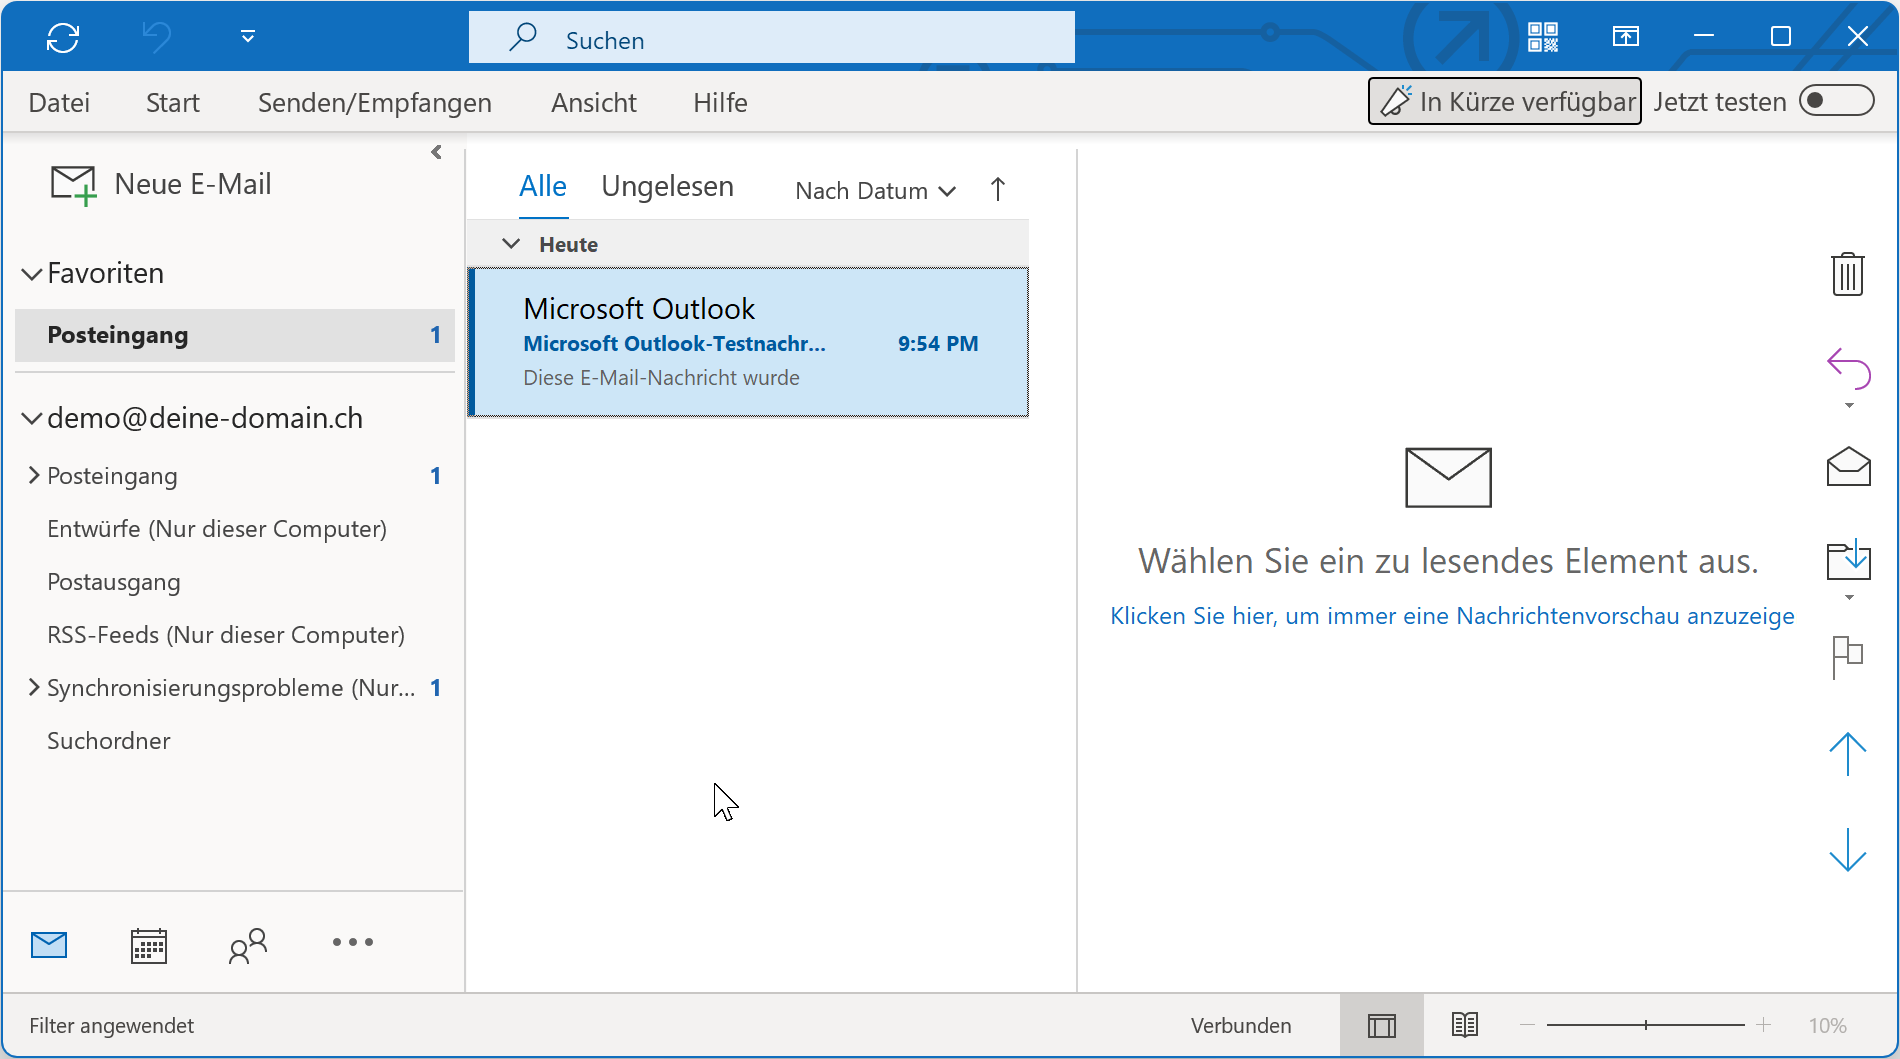
Task: Click the zoom in plus button
Action: (x=1764, y=1025)
